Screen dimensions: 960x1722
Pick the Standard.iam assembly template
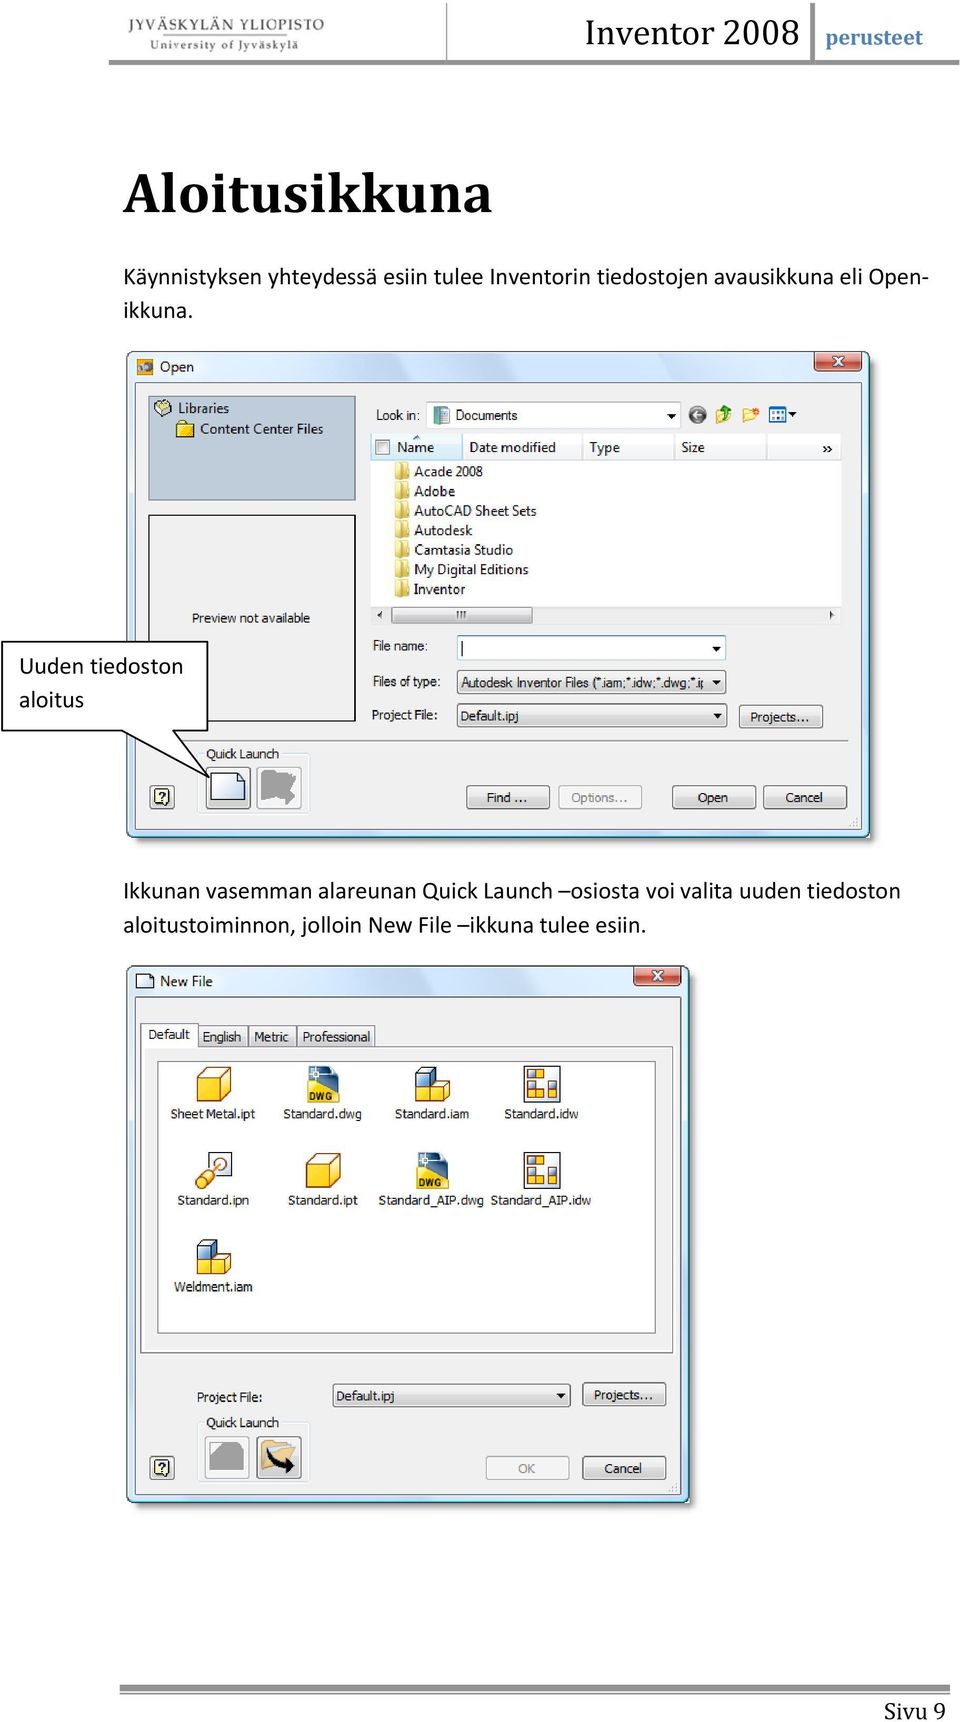(x=432, y=1093)
